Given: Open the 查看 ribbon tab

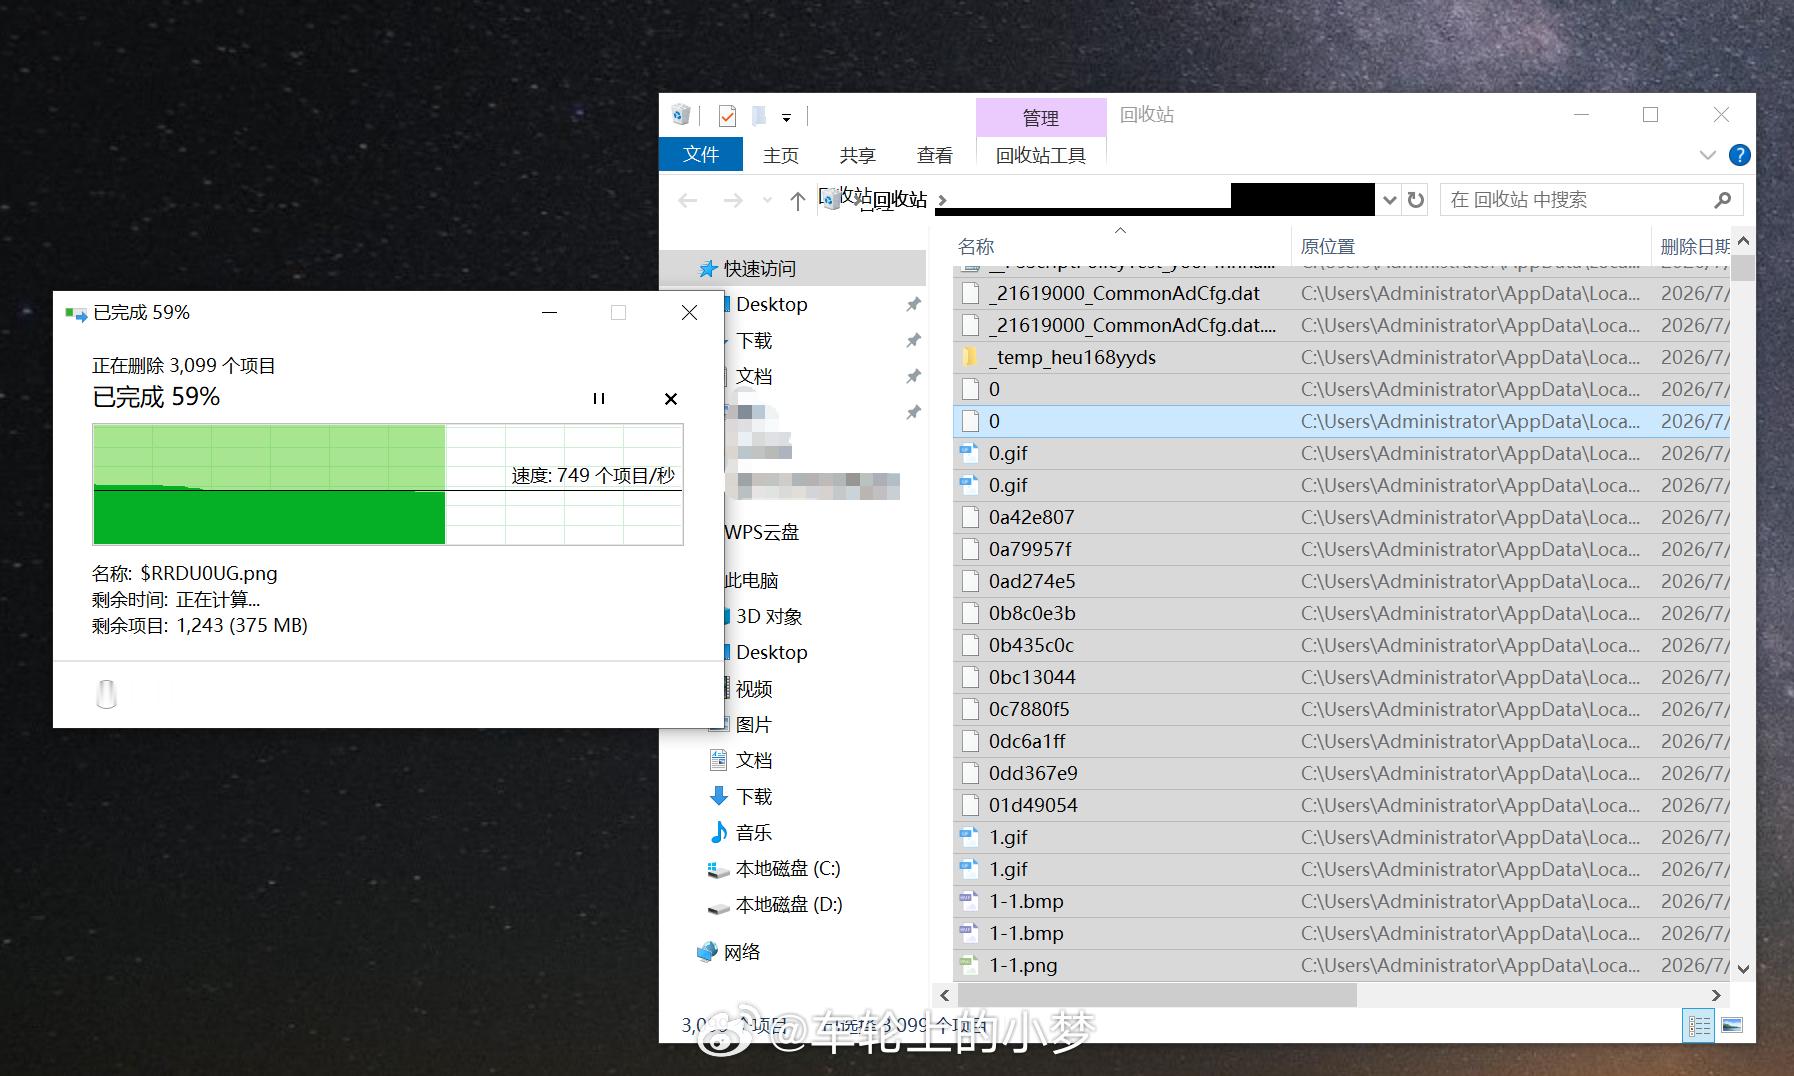Looking at the screenshot, I should (x=935, y=155).
